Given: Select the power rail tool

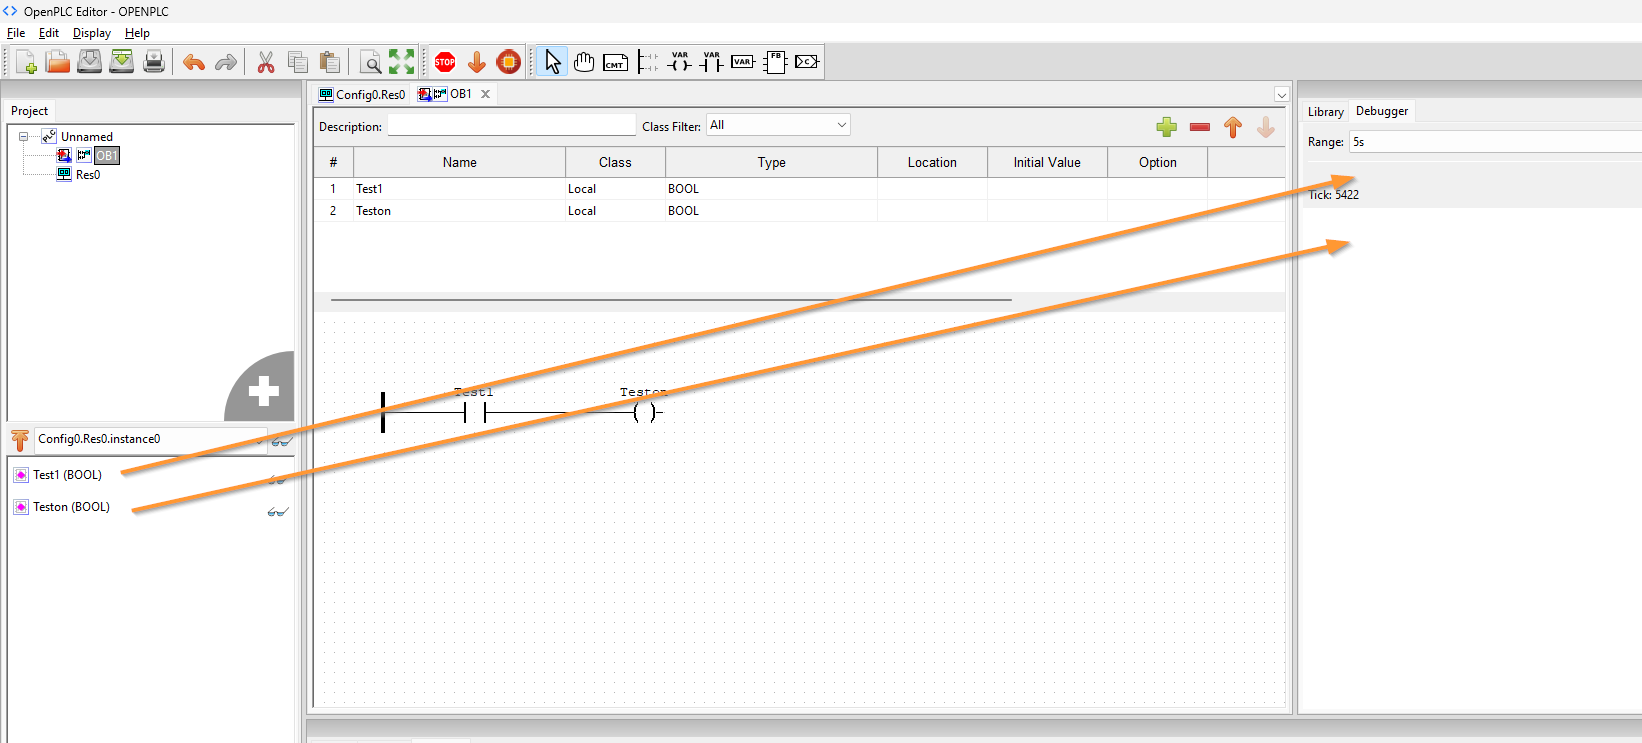Looking at the screenshot, I should [647, 62].
